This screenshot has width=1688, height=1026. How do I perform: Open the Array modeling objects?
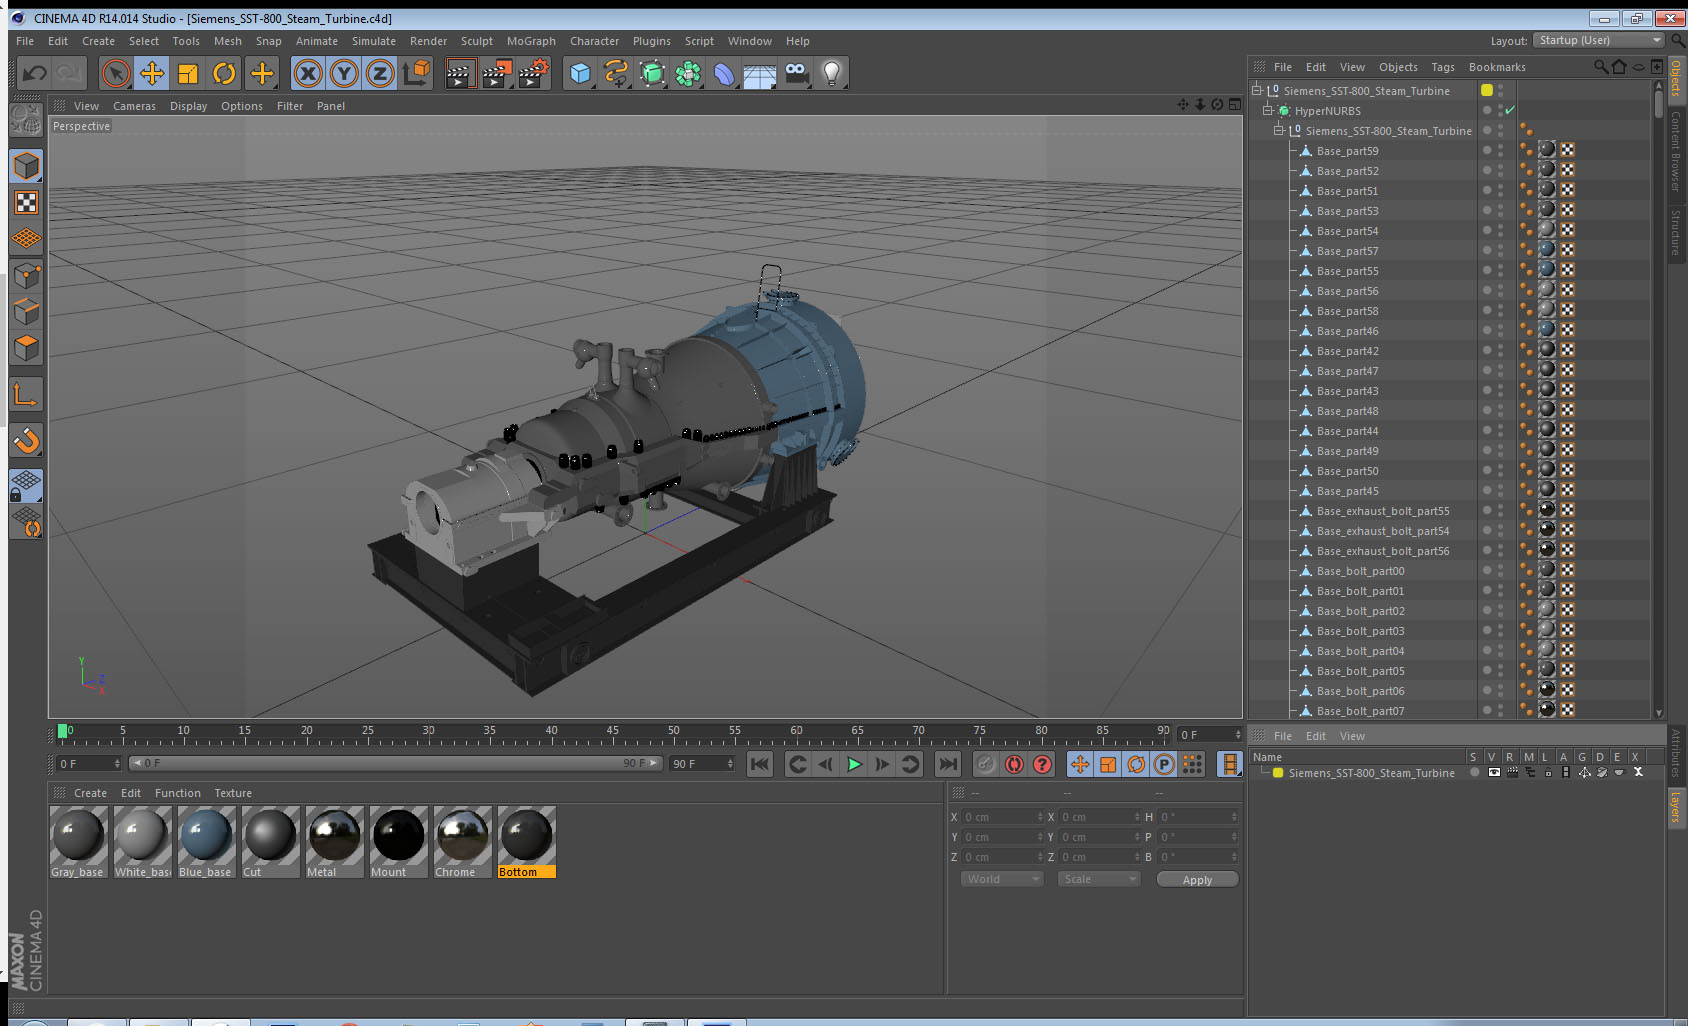tap(688, 73)
